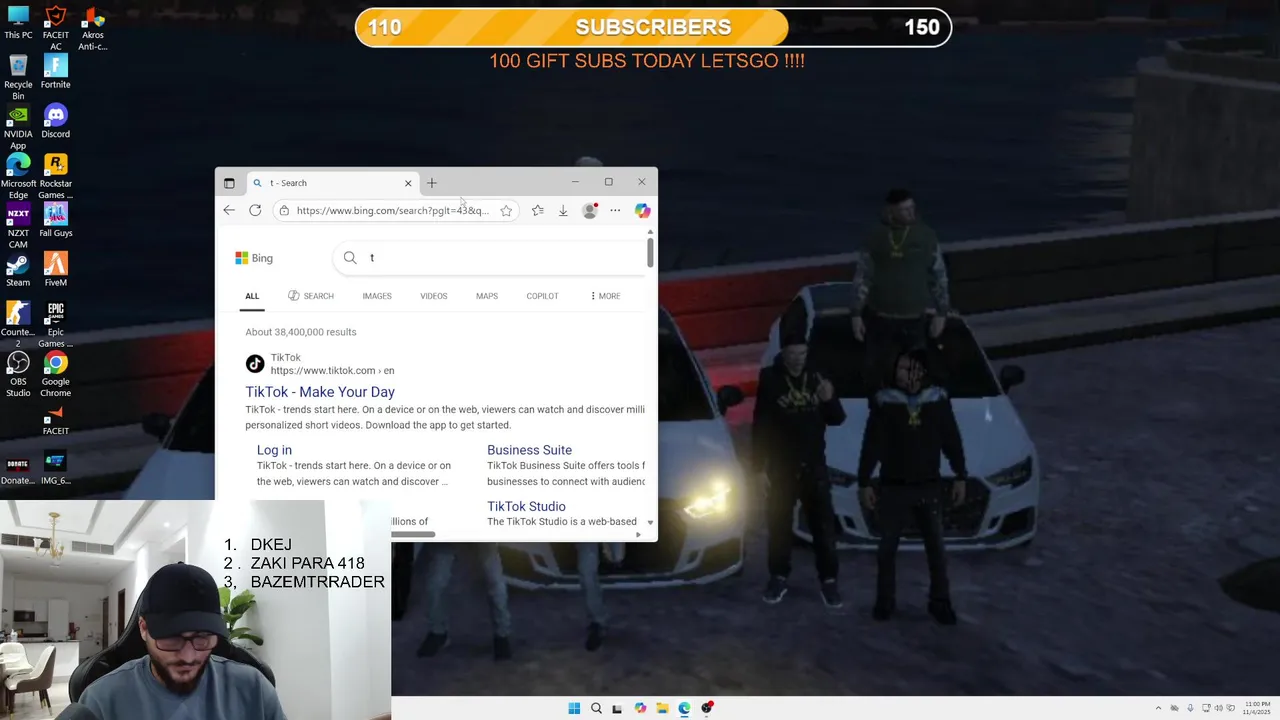Click the Bing logo

254,258
